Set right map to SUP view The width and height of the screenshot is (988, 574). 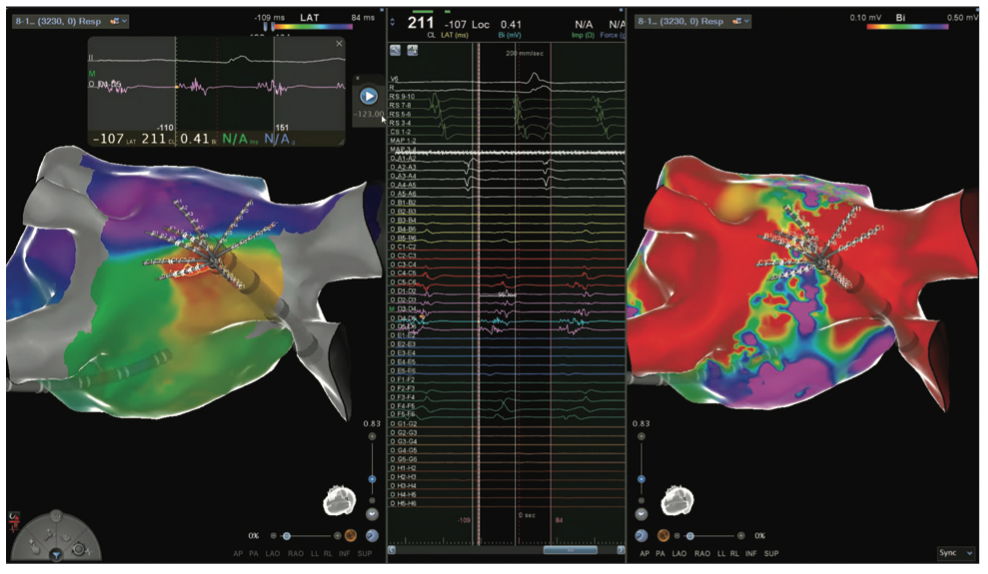(771, 553)
